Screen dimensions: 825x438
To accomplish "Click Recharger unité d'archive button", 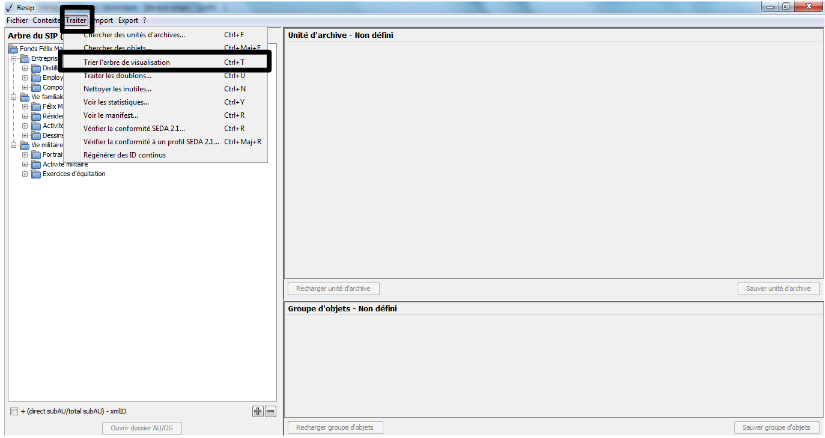I will [x=331, y=289].
